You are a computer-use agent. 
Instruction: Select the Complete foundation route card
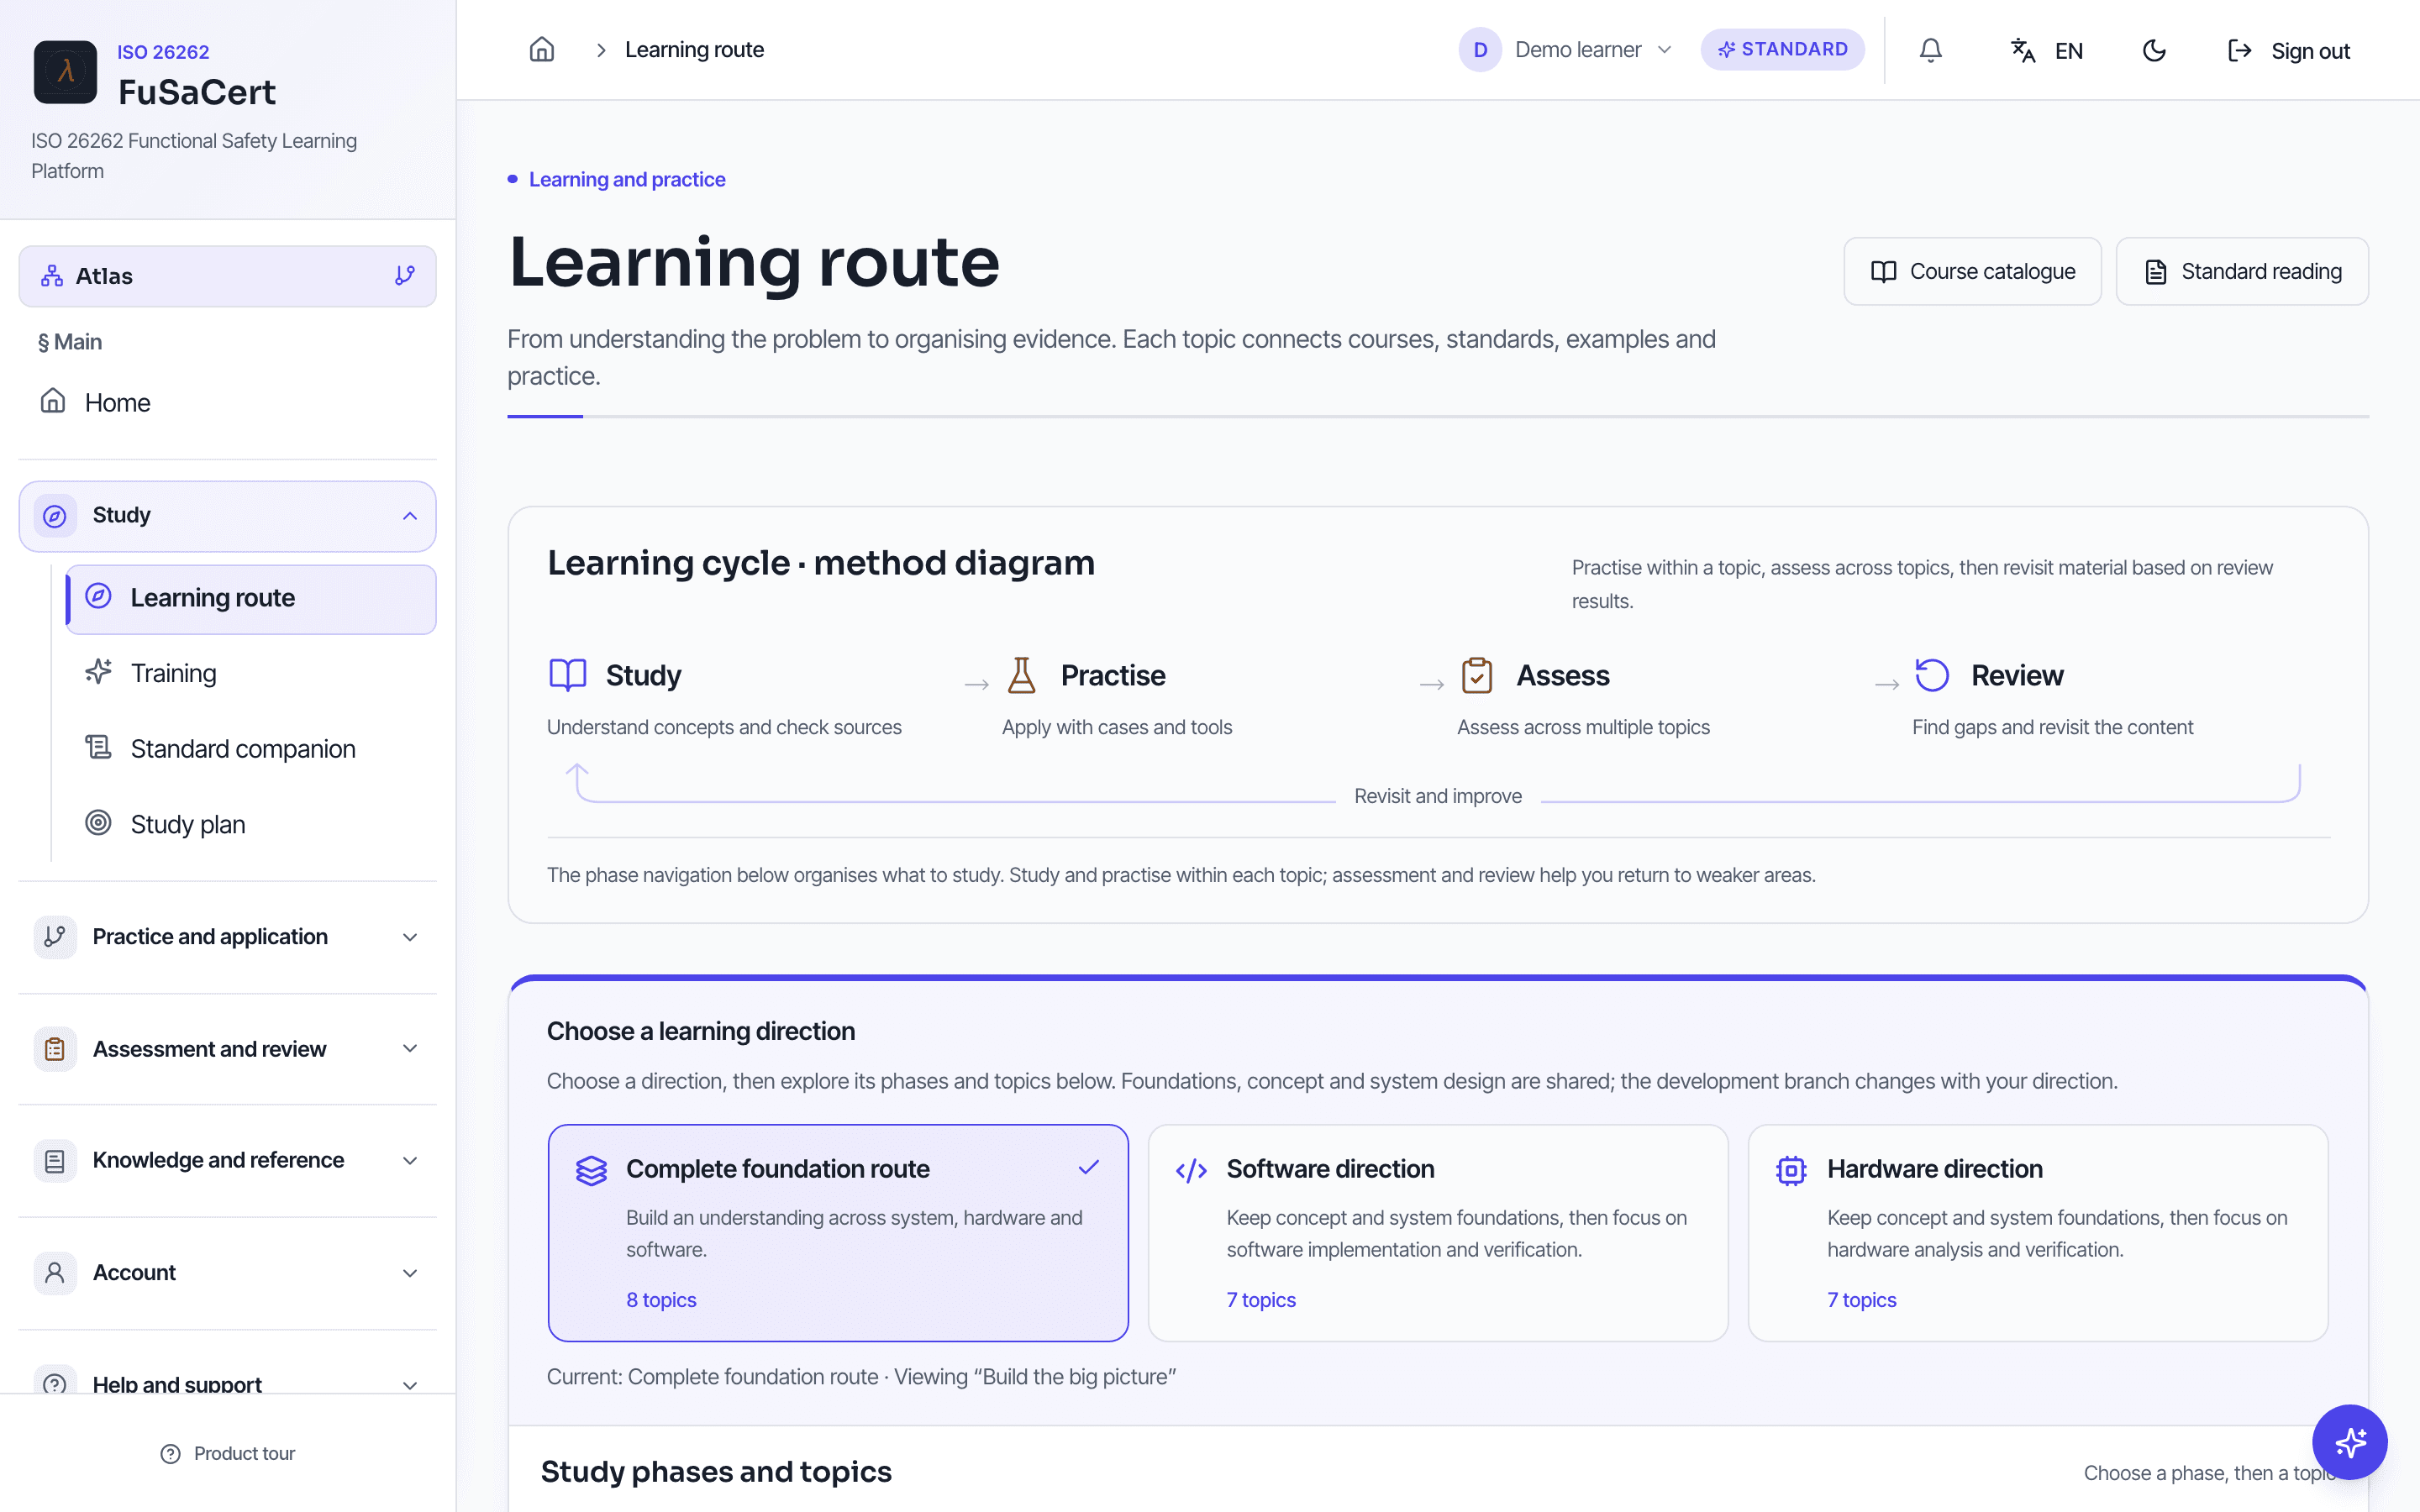(x=838, y=1233)
